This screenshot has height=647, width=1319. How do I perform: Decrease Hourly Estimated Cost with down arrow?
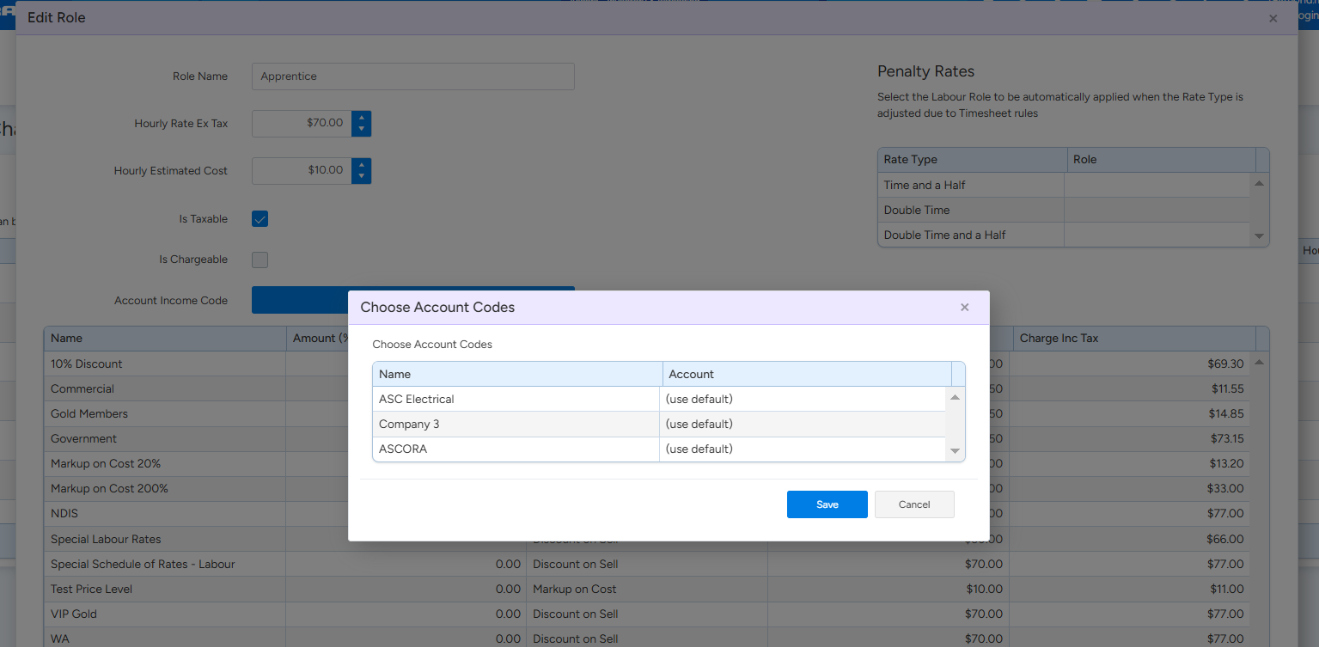(x=361, y=177)
